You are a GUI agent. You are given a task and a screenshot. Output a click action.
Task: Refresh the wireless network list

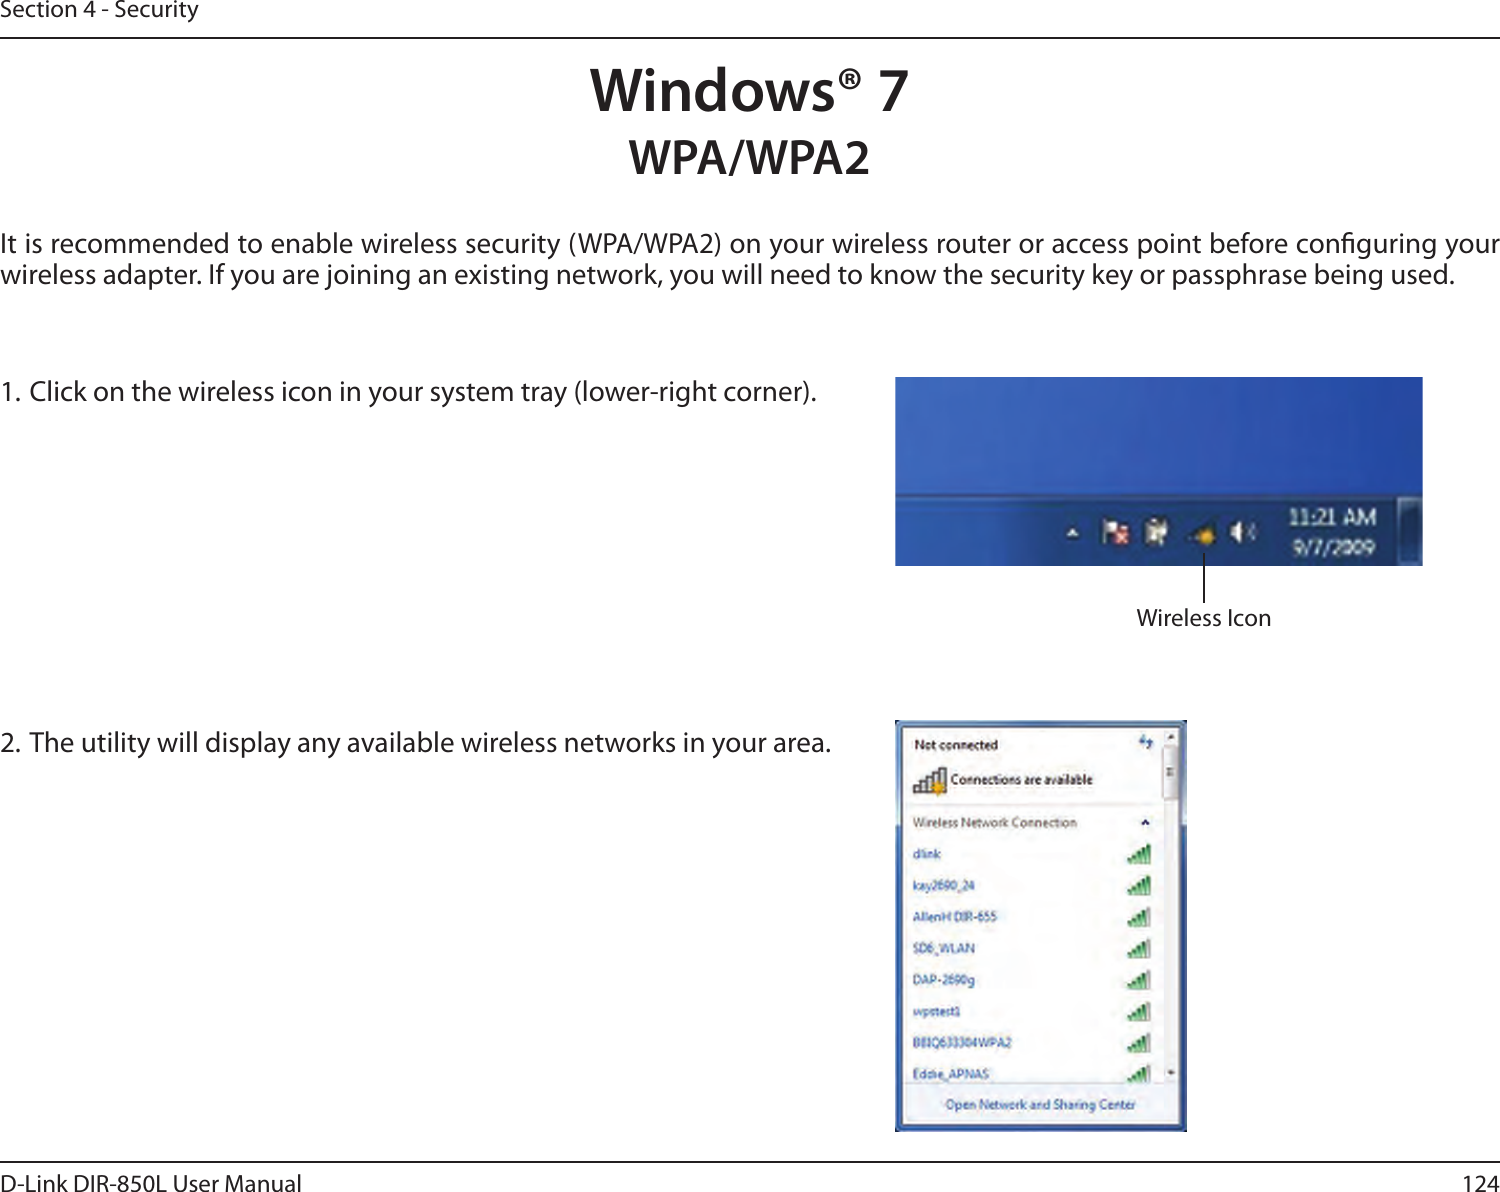pyautogui.click(x=1146, y=743)
